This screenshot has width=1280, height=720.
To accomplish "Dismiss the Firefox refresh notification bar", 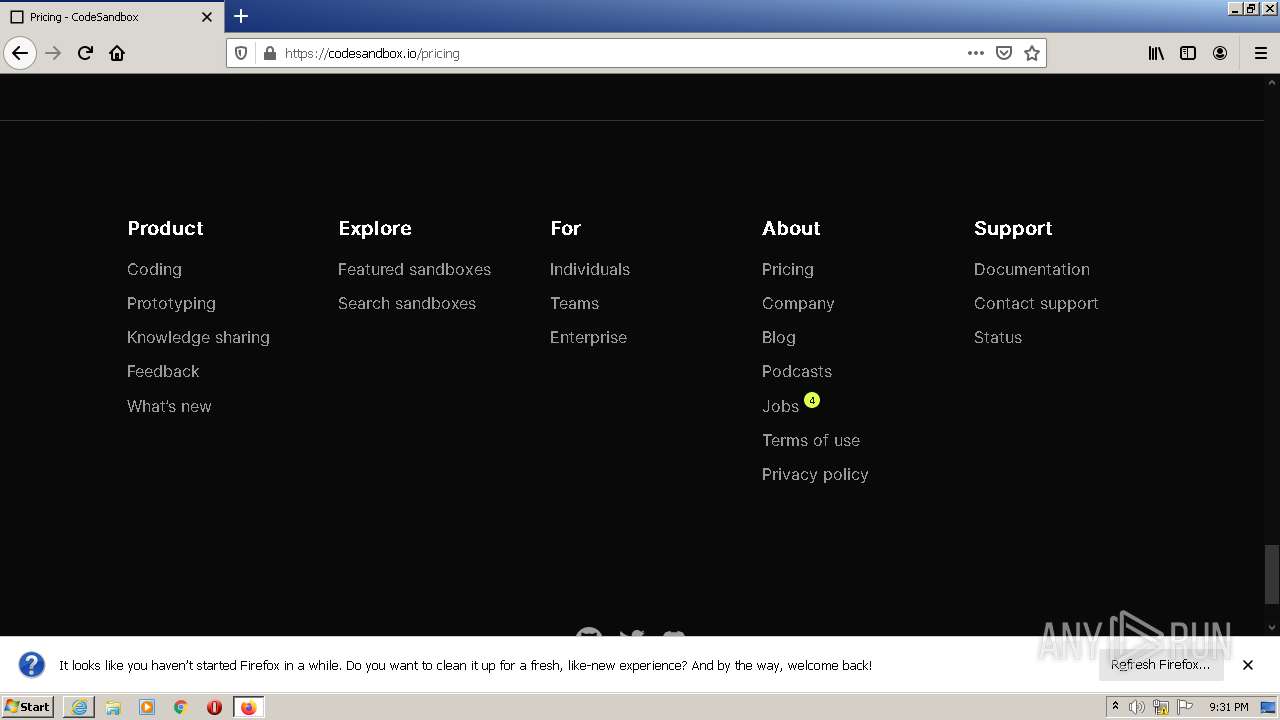I will point(1247,665).
